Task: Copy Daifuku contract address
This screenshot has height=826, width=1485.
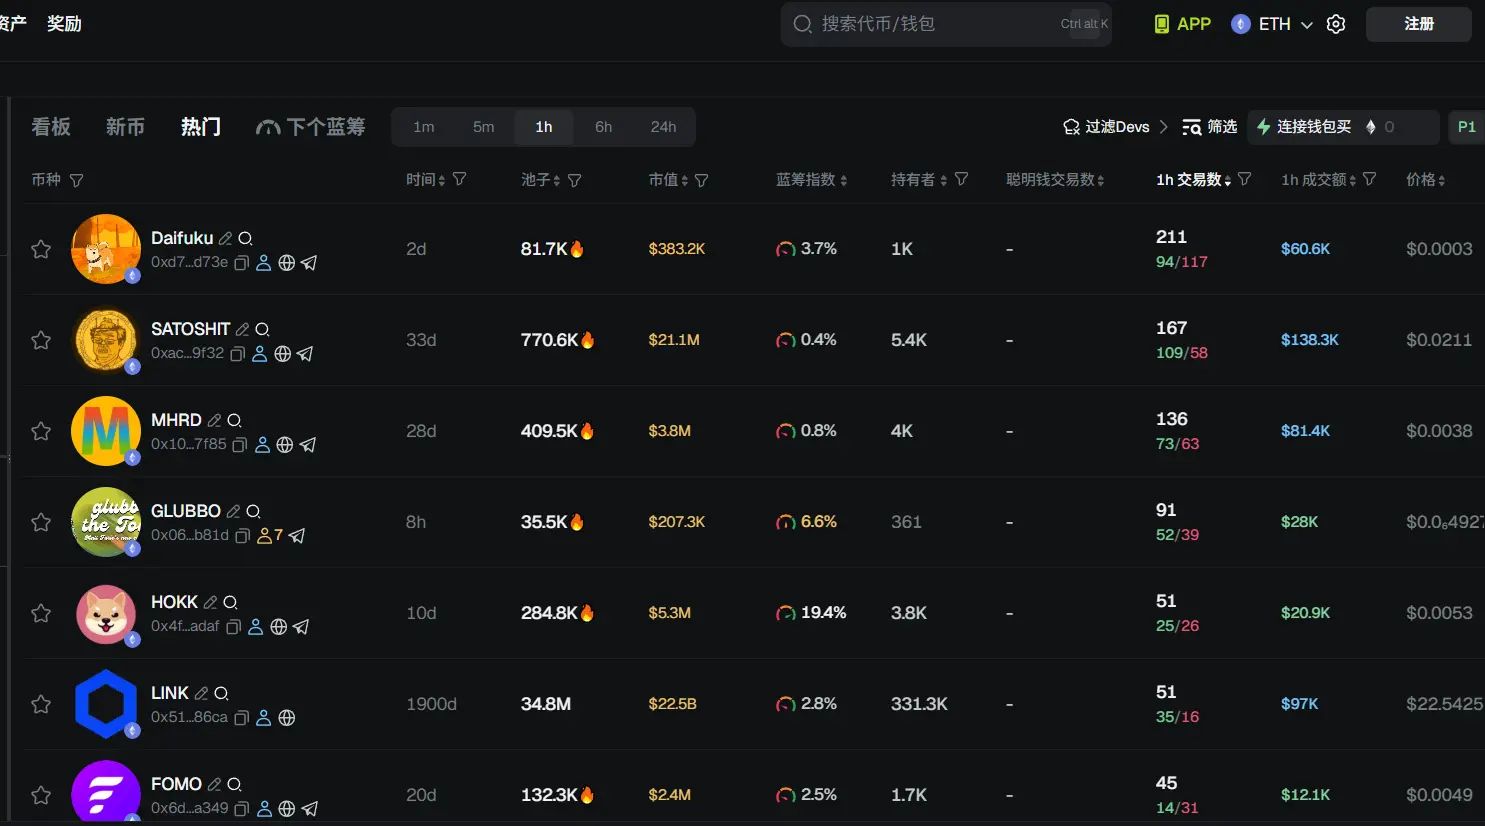Action: pyautogui.click(x=241, y=263)
